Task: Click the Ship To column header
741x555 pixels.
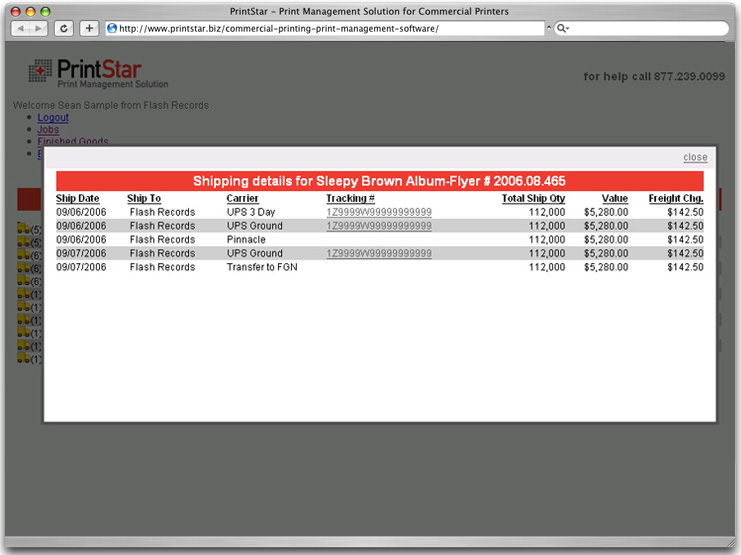Action: coord(144,199)
